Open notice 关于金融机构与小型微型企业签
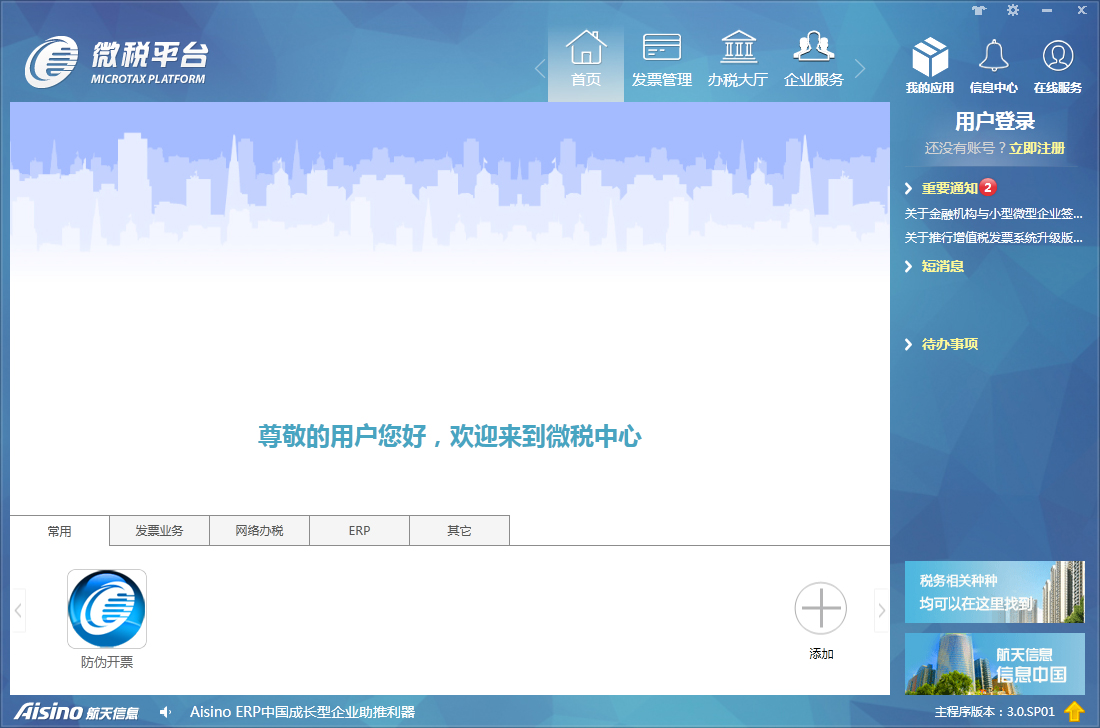The image size is (1100, 728). click(x=994, y=213)
